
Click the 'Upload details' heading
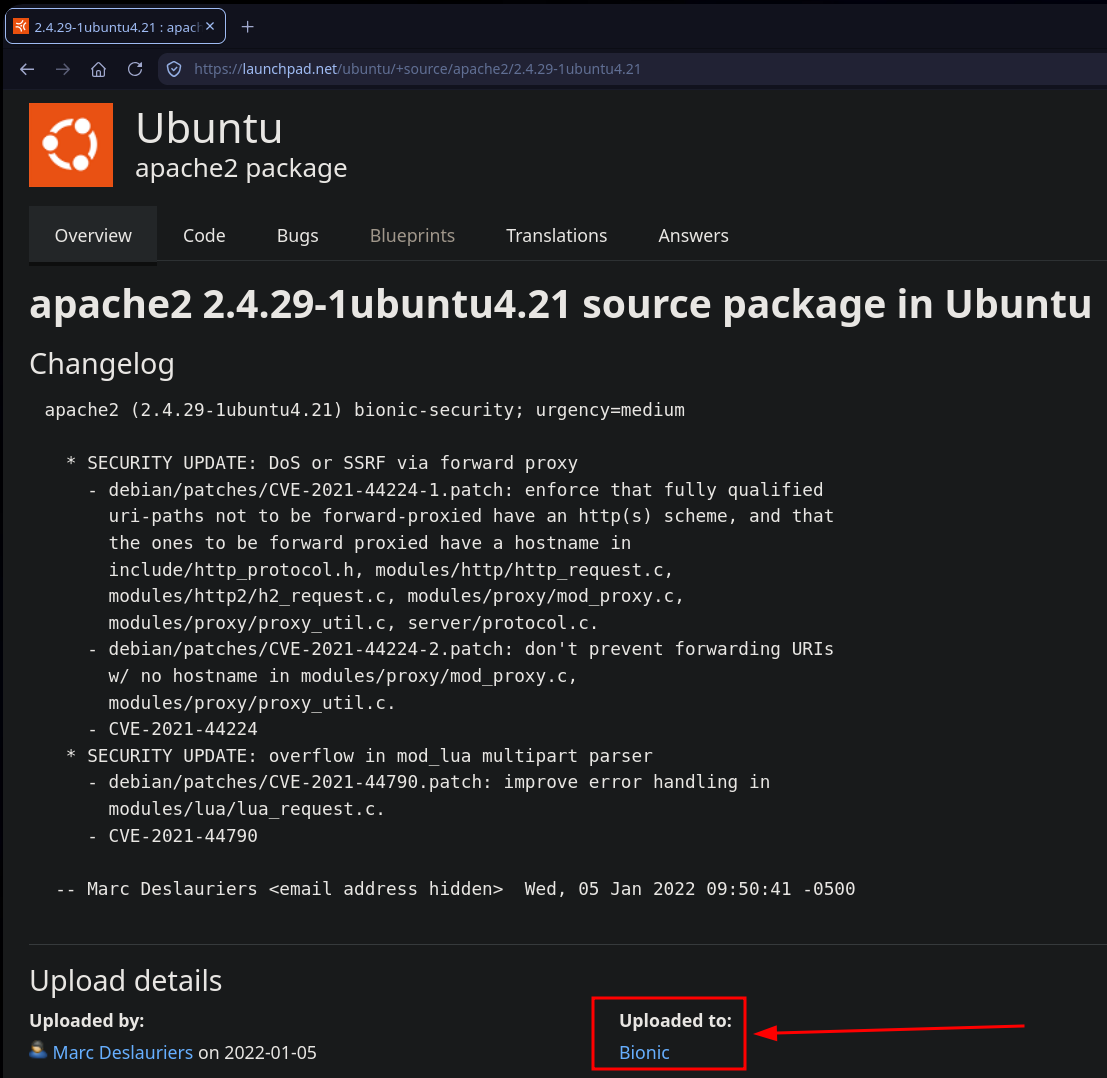126,981
